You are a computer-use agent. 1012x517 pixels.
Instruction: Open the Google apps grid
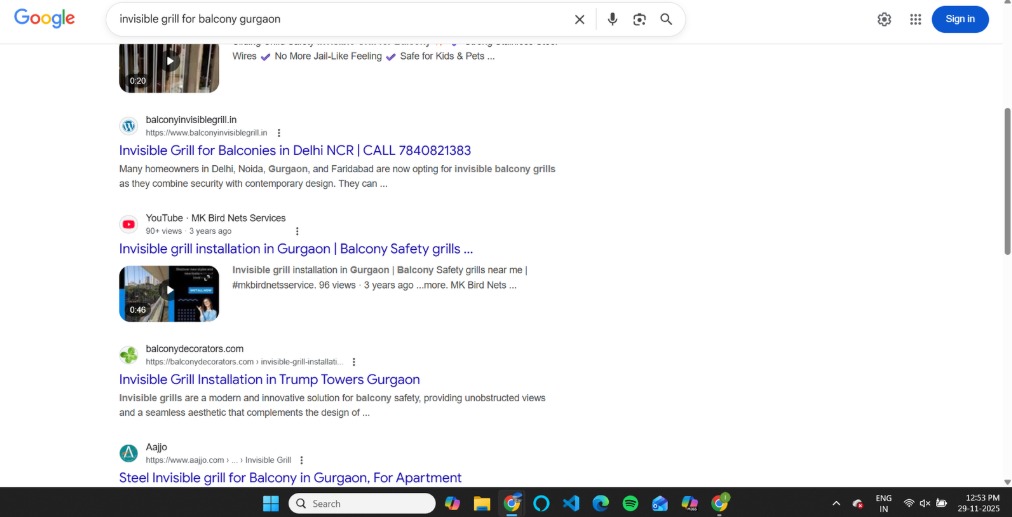coord(915,19)
